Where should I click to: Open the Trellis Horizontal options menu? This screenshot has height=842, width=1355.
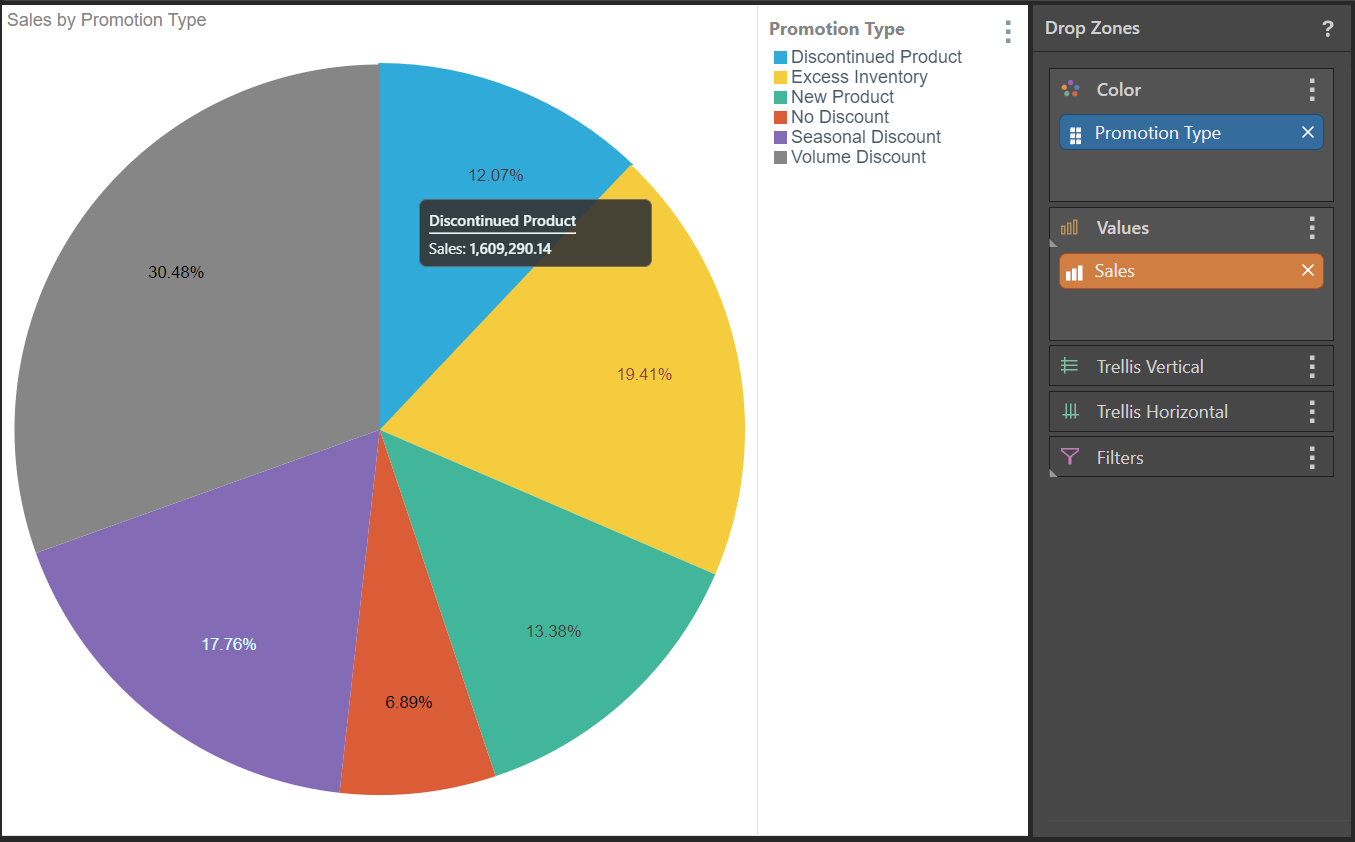1312,411
